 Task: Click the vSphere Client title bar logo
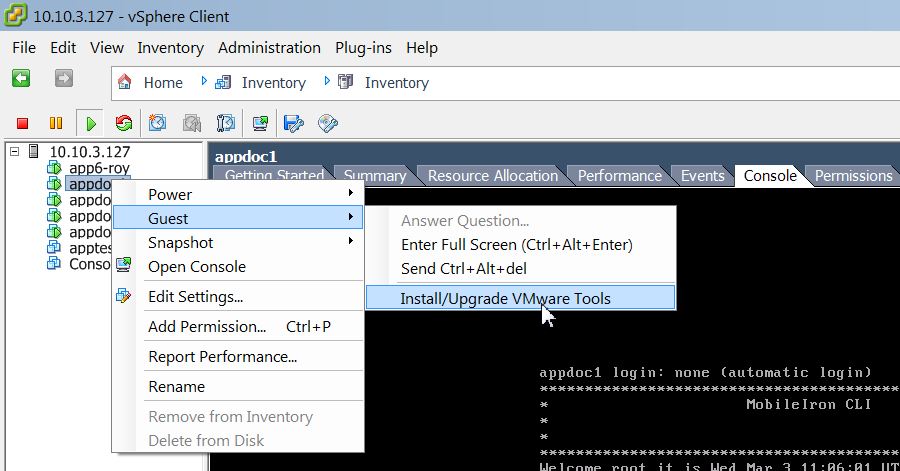15,14
